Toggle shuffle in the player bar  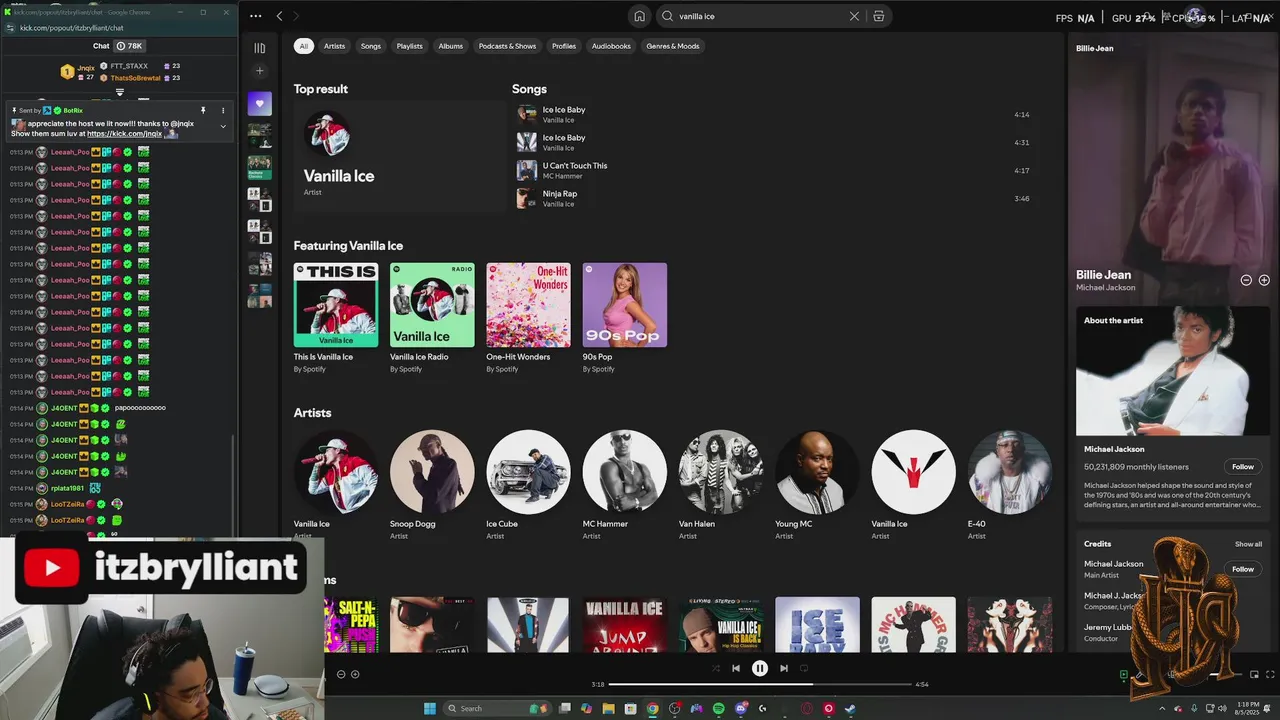tap(715, 668)
